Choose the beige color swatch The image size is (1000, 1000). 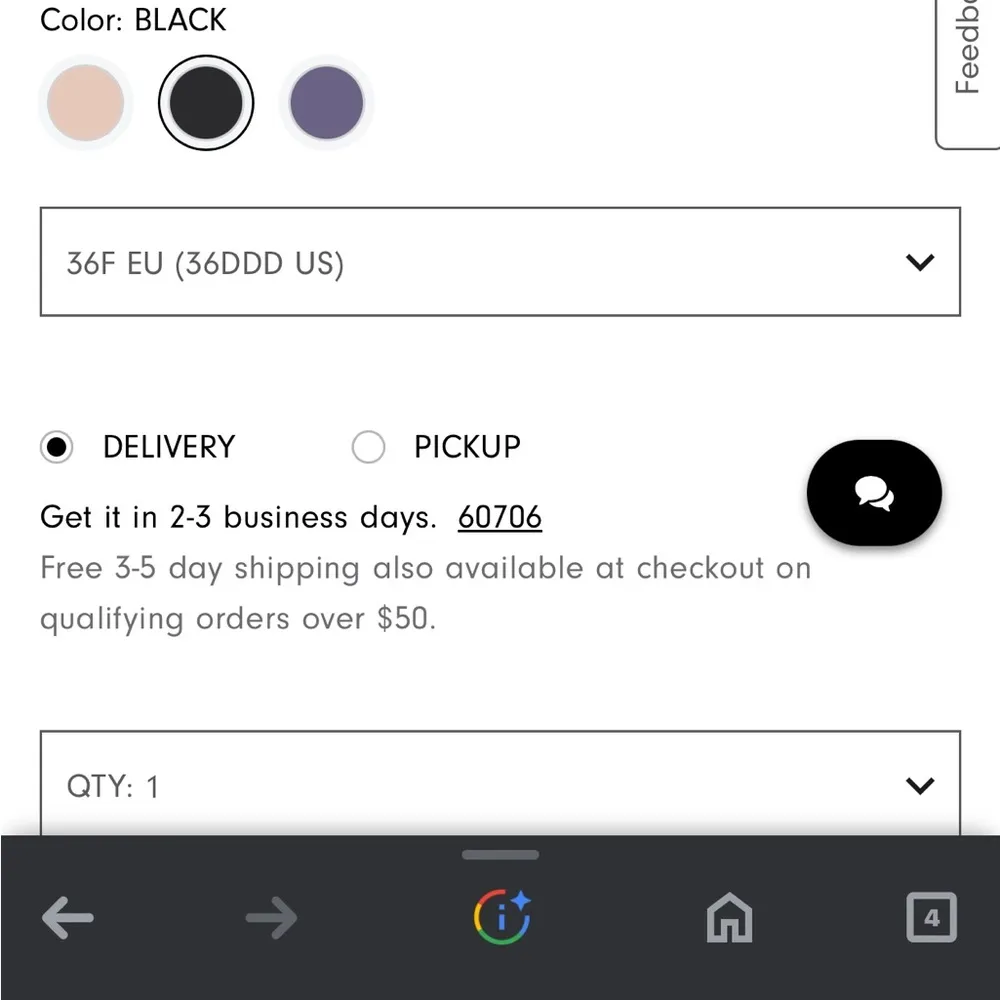pos(86,102)
